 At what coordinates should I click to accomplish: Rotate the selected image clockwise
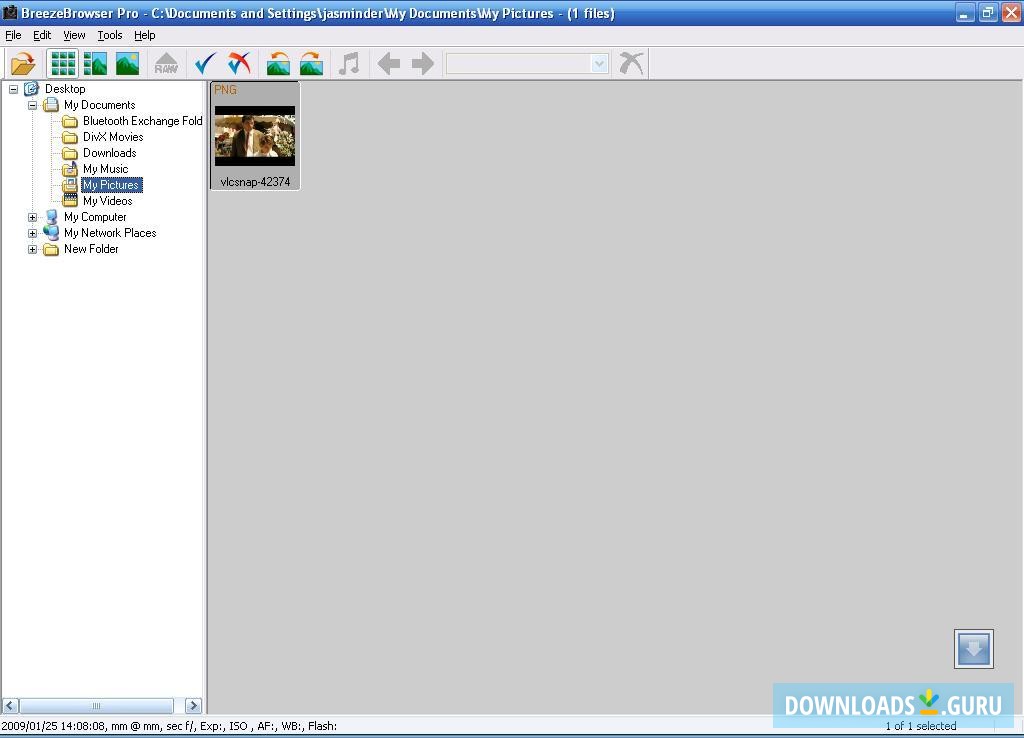pyautogui.click(x=311, y=62)
